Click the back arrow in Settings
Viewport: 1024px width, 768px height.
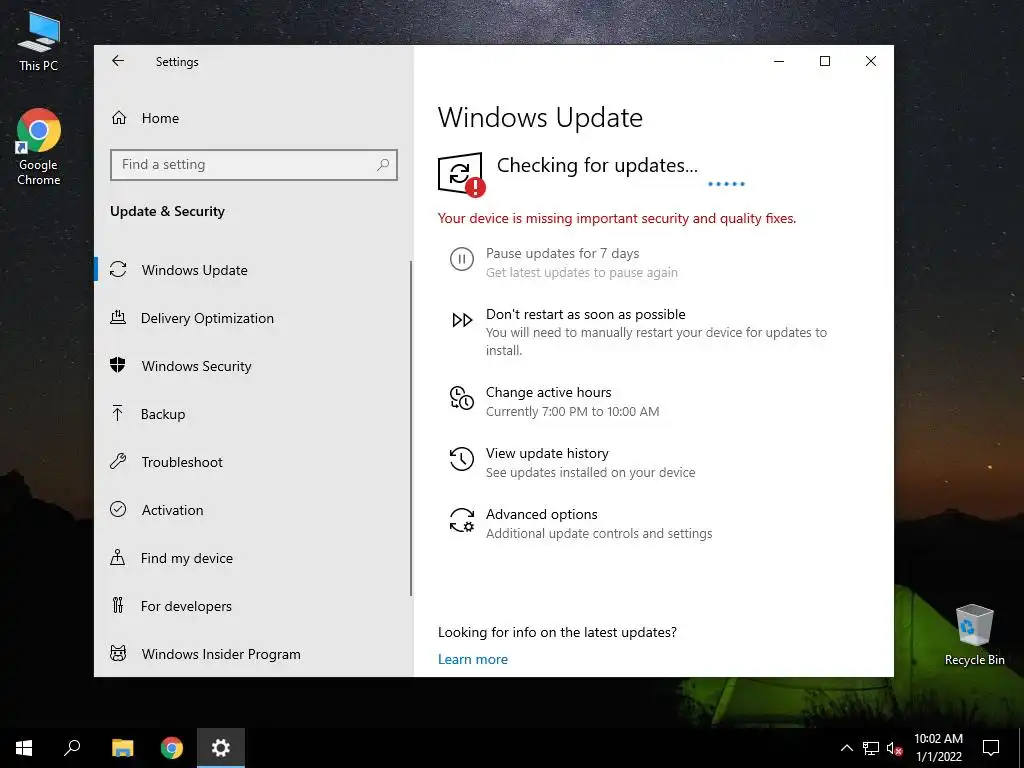coord(118,61)
